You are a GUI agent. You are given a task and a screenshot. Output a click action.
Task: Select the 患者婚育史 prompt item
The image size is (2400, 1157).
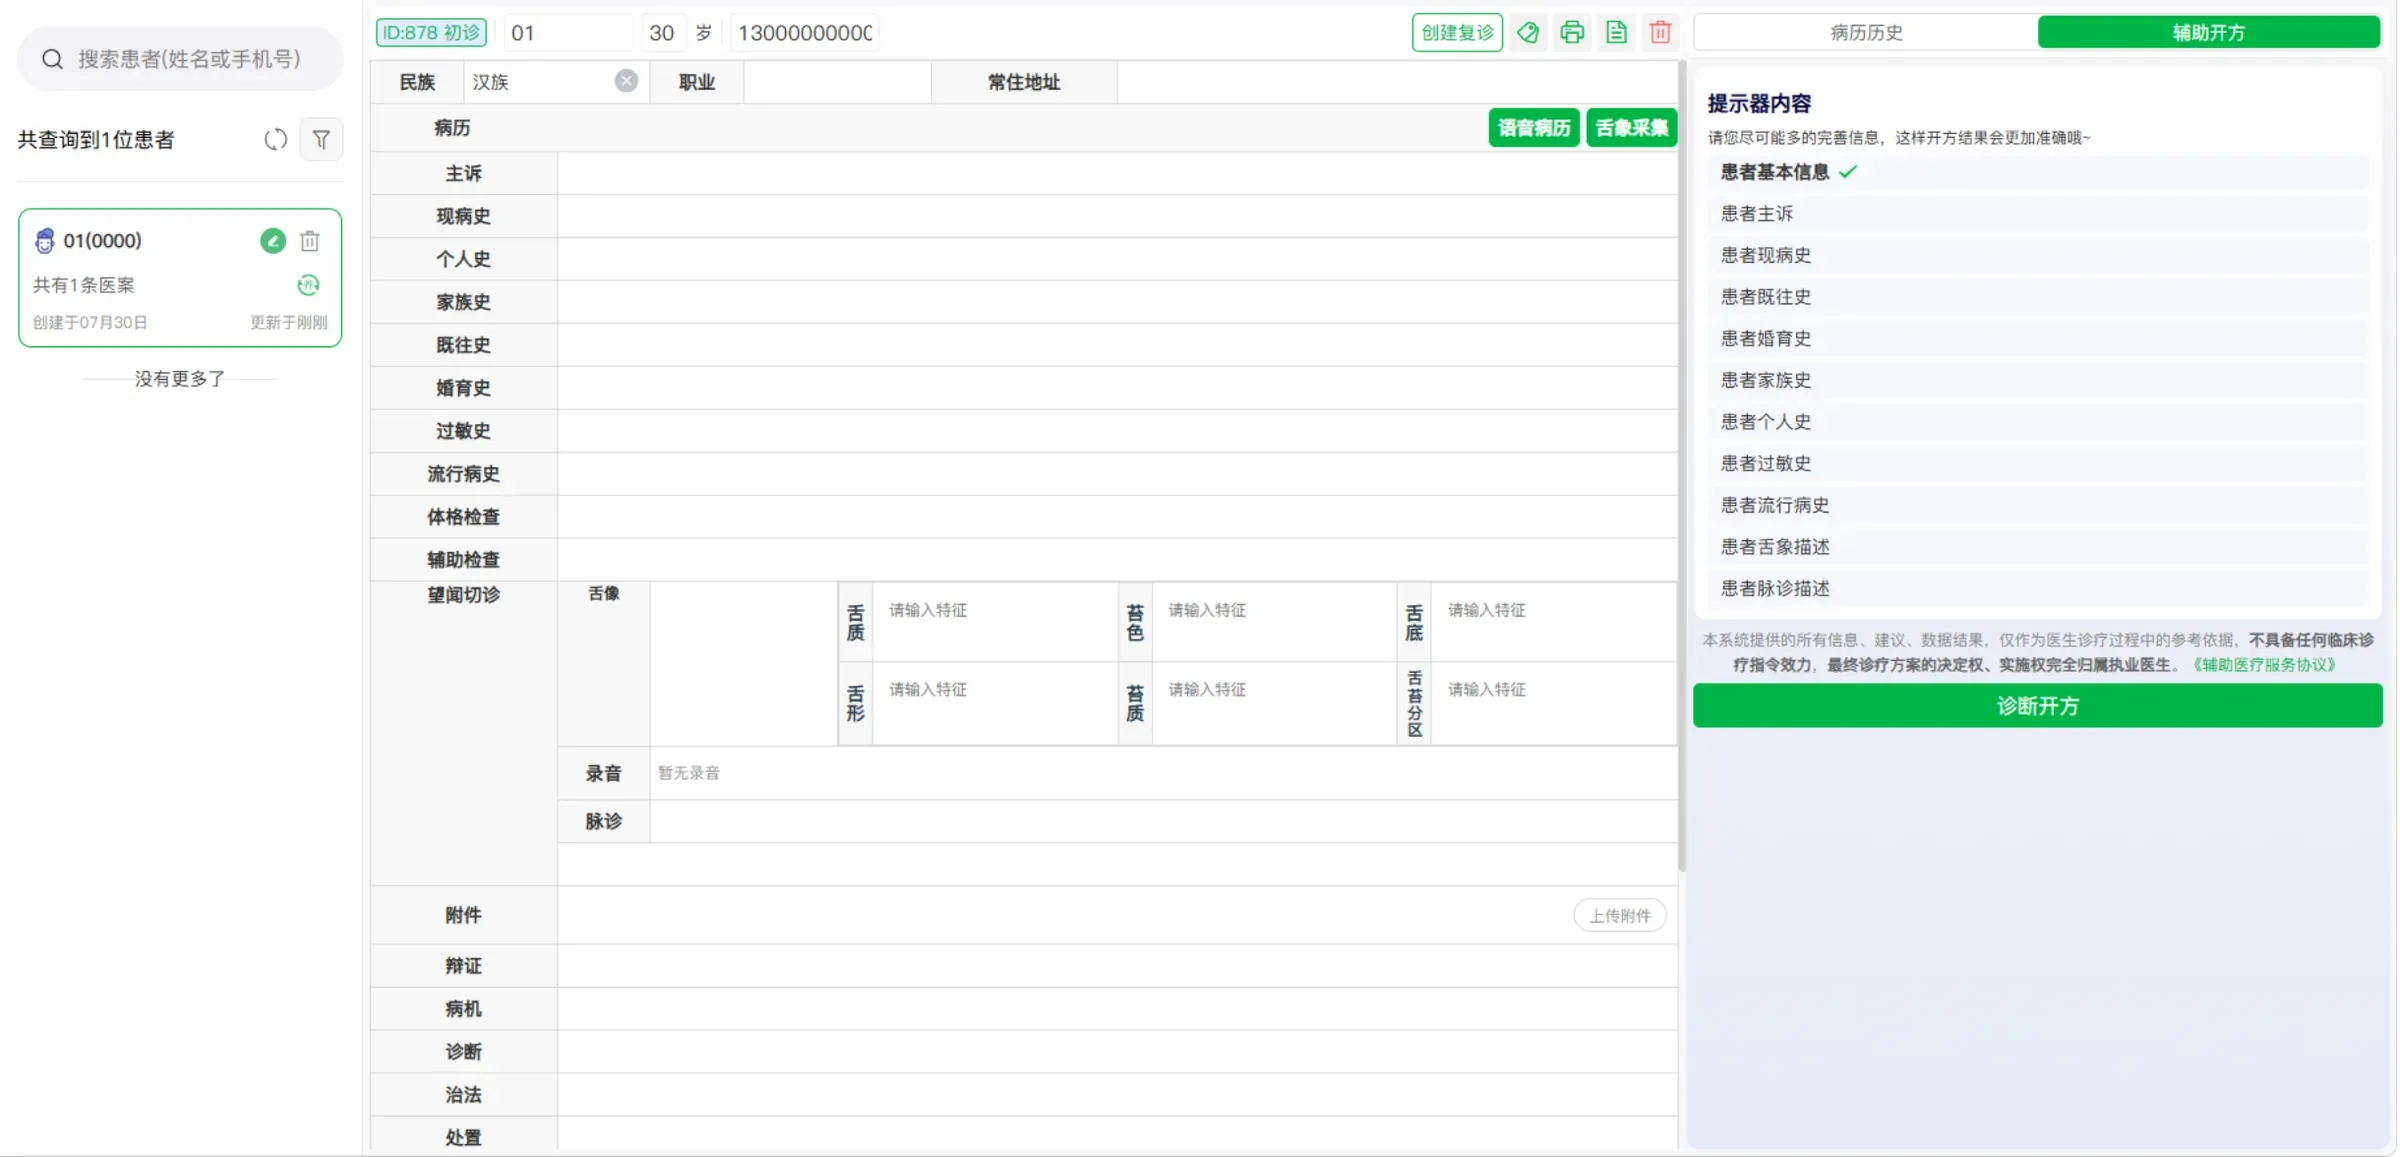[2038, 339]
